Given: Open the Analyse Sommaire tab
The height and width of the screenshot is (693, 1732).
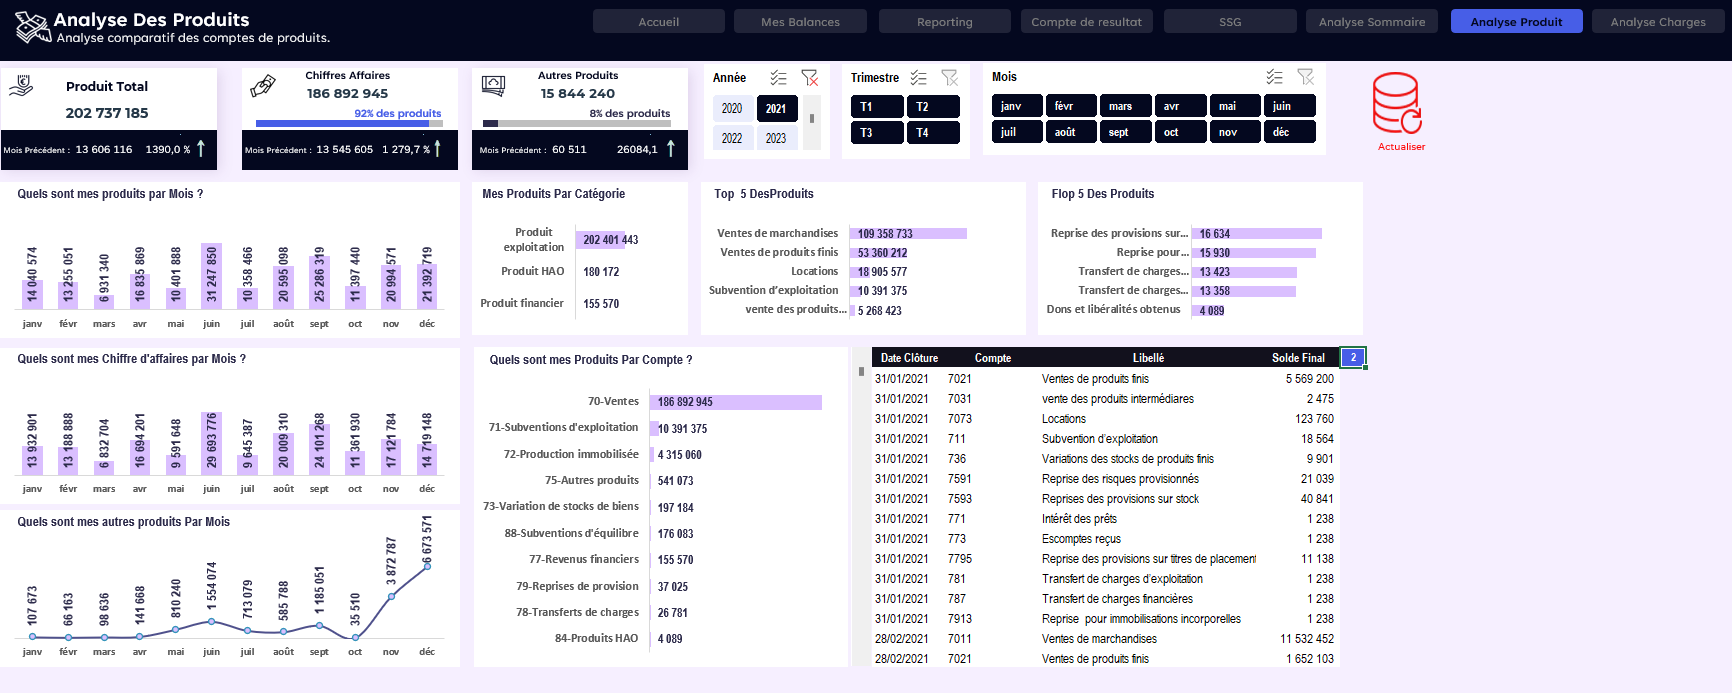Looking at the screenshot, I should (1372, 21).
